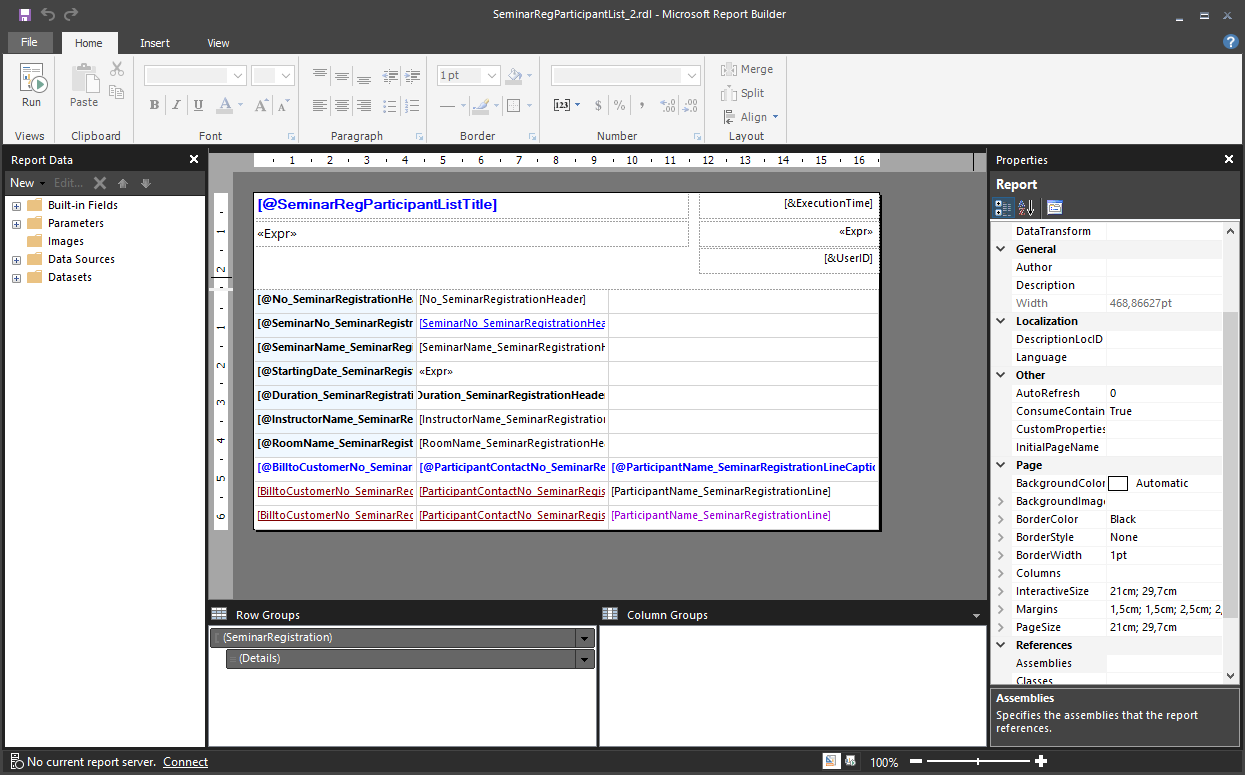The width and height of the screenshot is (1245, 775).
Task: Apply numbered list formatting
Action: (412, 105)
